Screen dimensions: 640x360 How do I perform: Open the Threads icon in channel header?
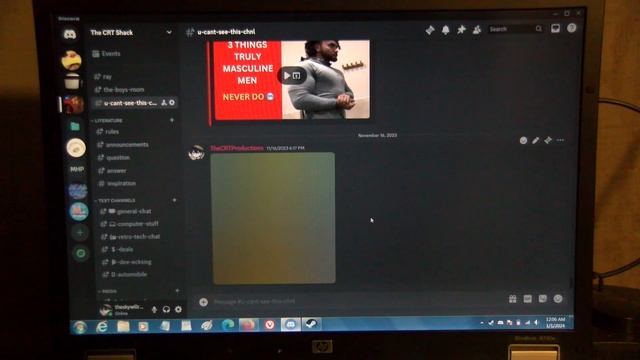430,30
